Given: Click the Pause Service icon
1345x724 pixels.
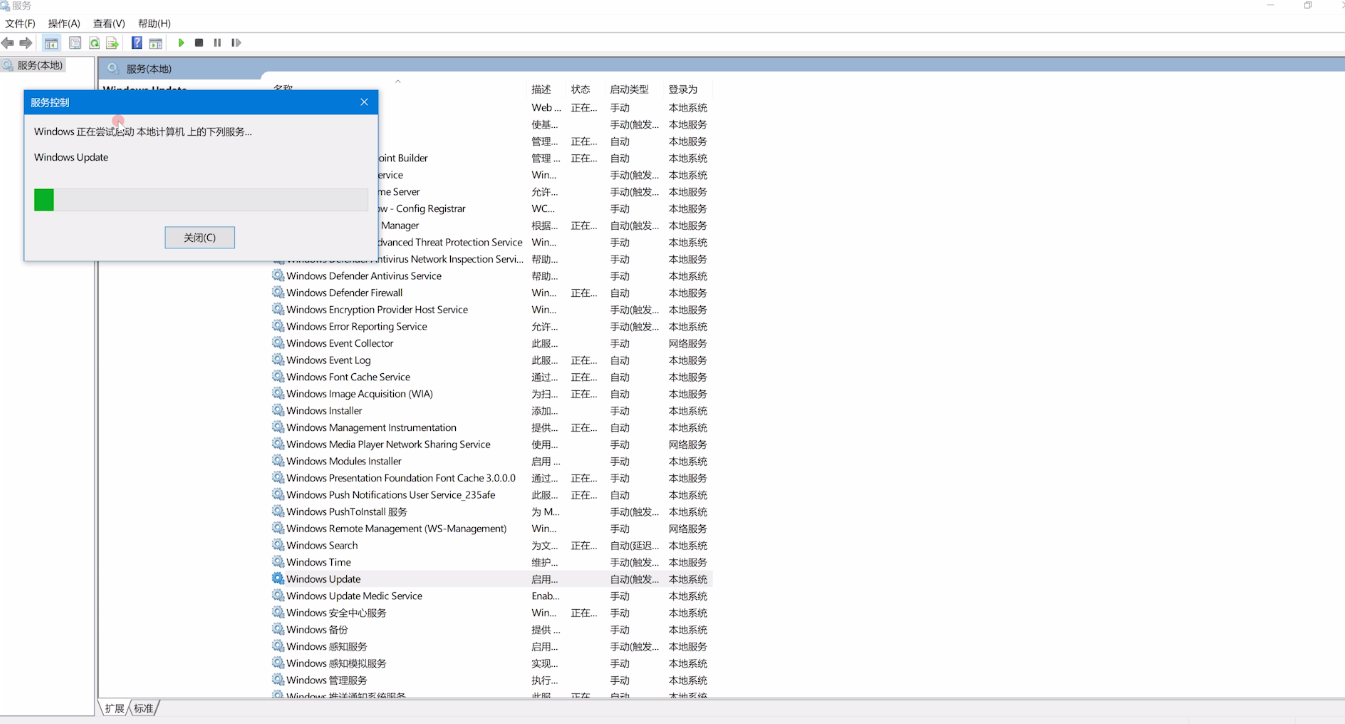Looking at the screenshot, I should click(x=217, y=43).
